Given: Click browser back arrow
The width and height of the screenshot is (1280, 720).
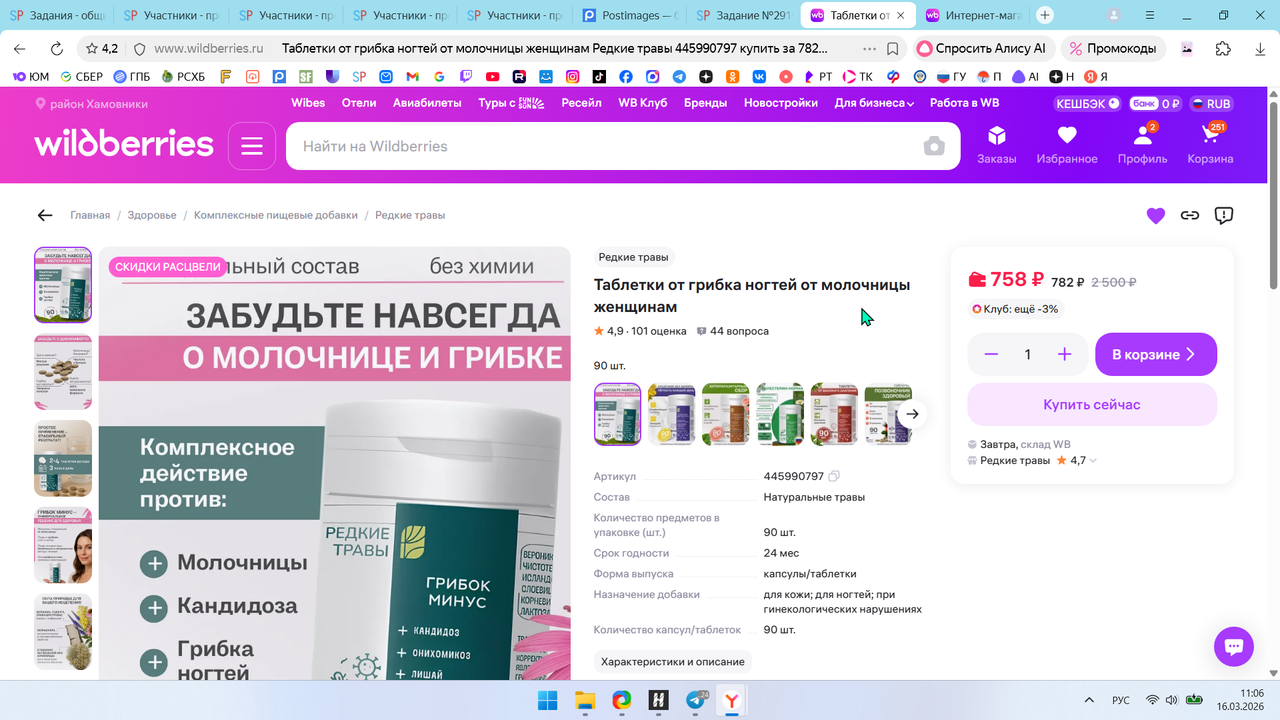Looking at the screenshot, I should pos(20,48).
